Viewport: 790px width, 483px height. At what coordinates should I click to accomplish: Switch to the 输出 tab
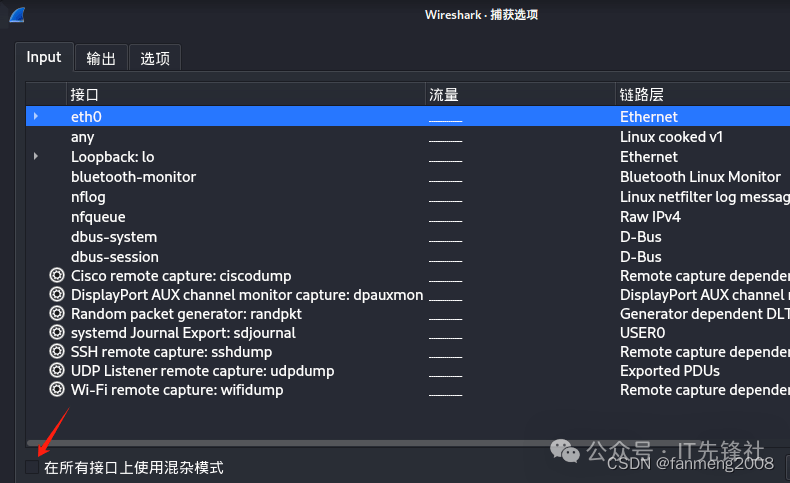[x=101, y=59]
